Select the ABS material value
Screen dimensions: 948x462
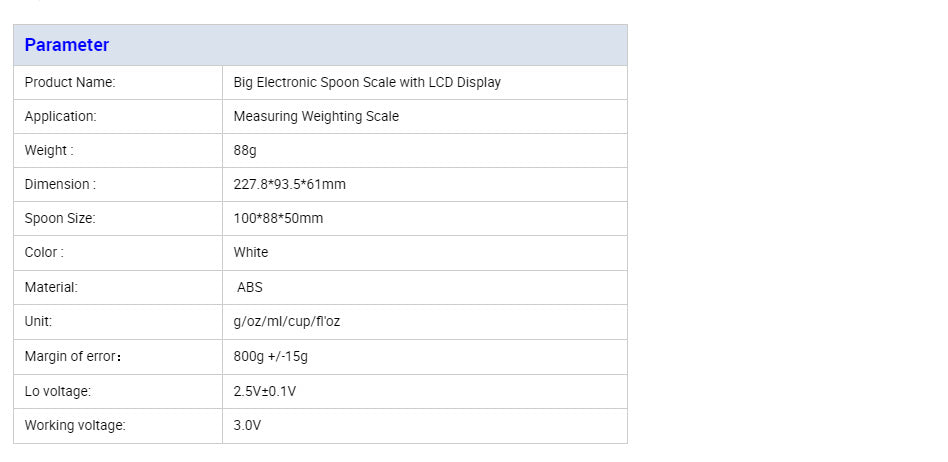click(250, 287)
